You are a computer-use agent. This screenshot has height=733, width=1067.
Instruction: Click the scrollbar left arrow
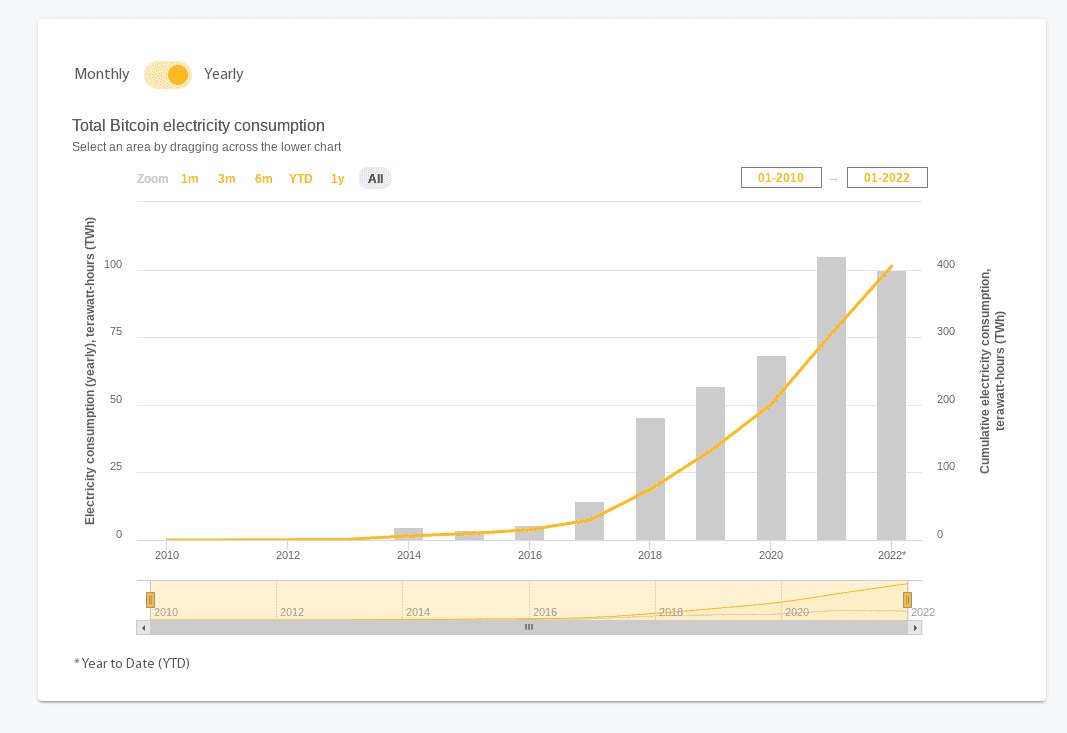pos(144,628)
